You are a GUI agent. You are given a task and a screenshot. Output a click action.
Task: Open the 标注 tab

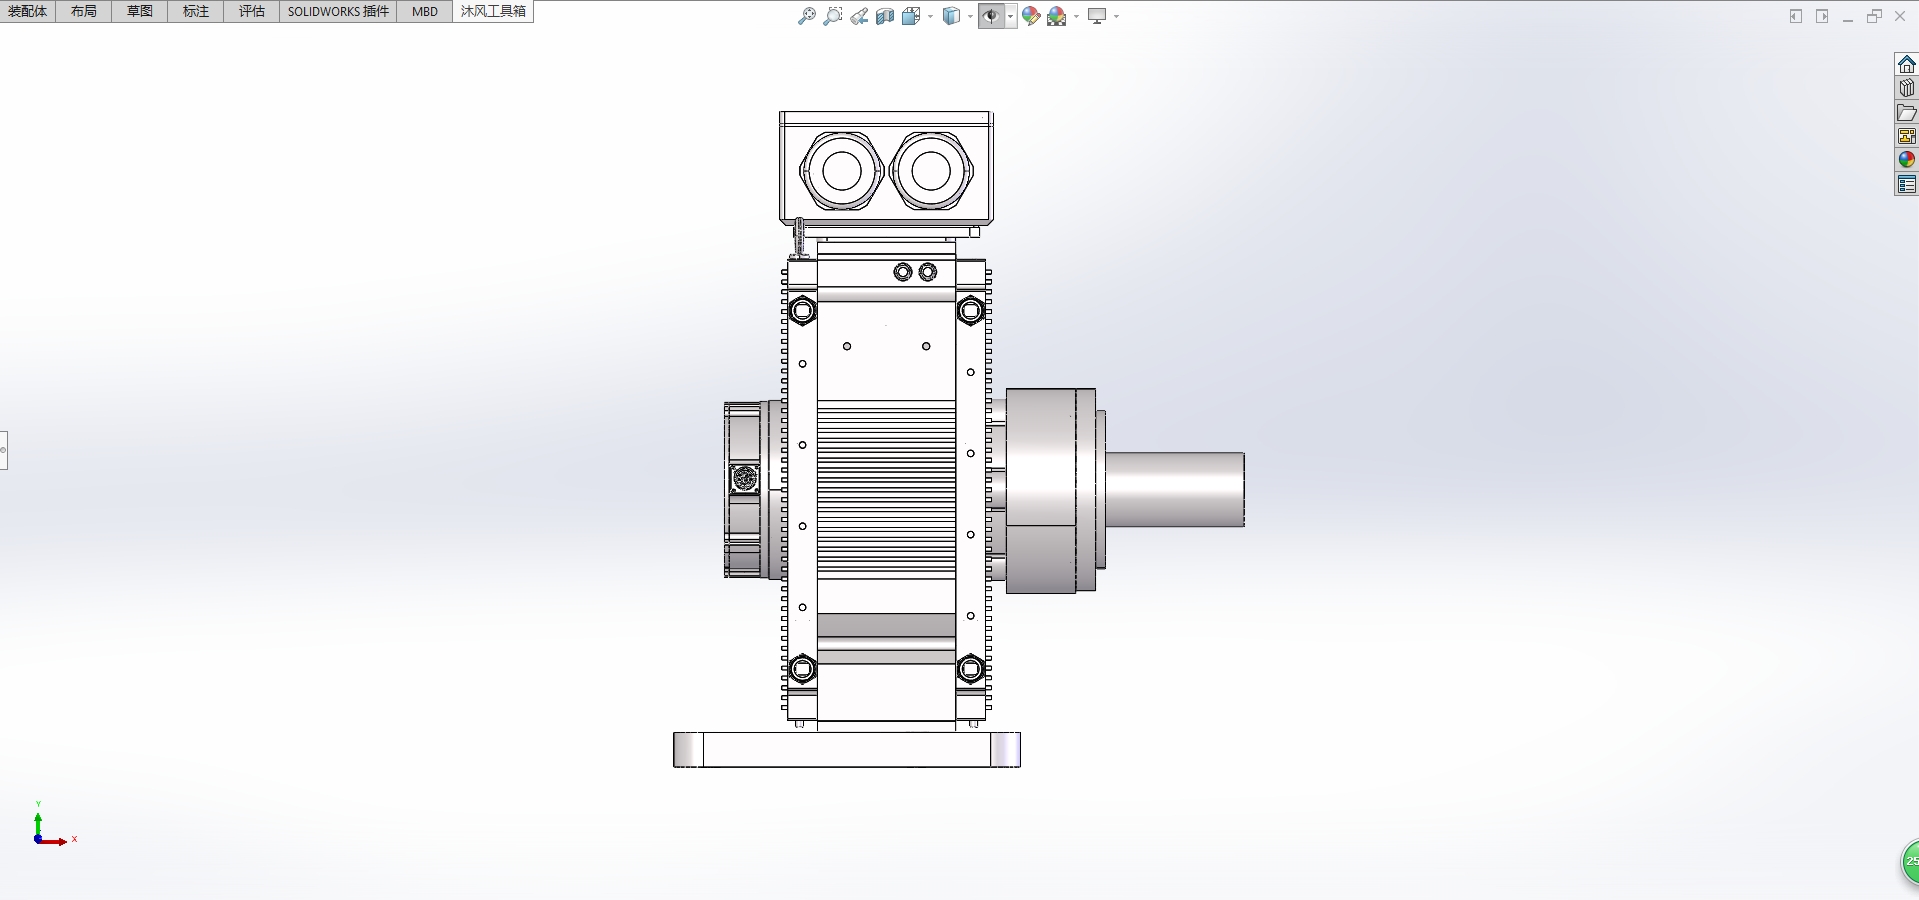click(196, 11)
